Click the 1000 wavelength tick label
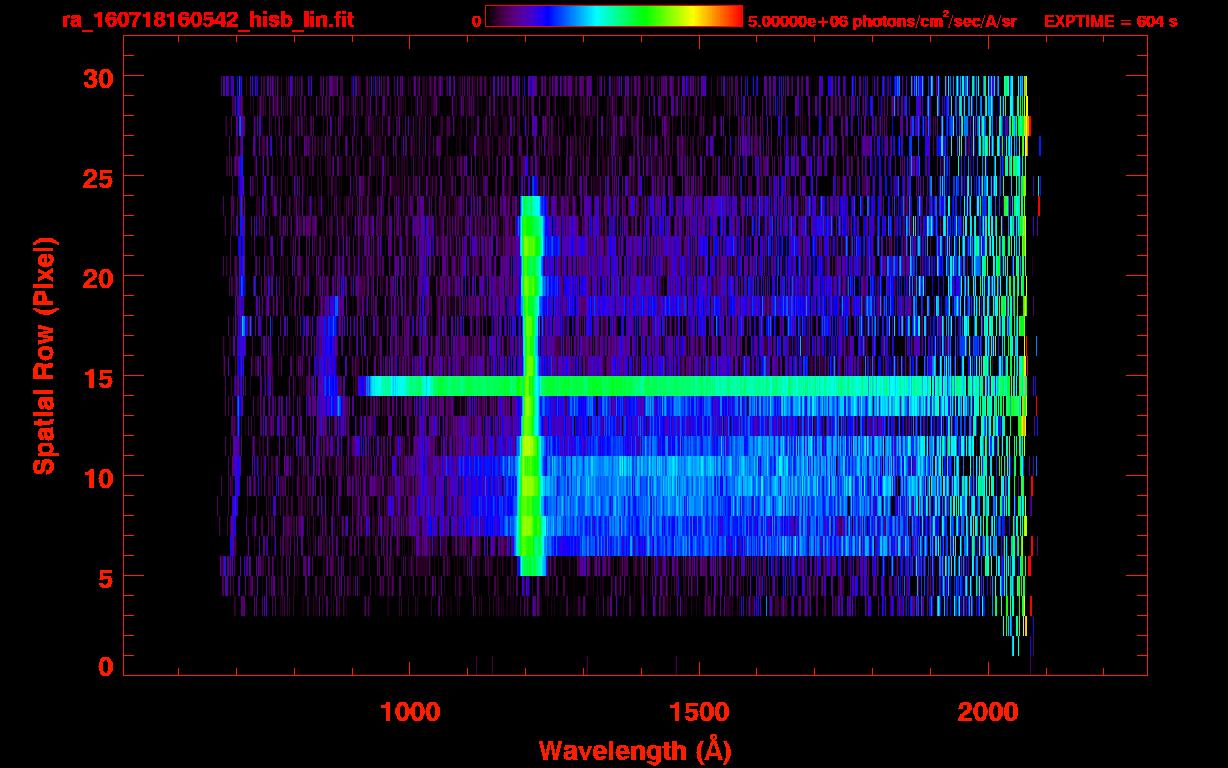 (x=410, y=711)
